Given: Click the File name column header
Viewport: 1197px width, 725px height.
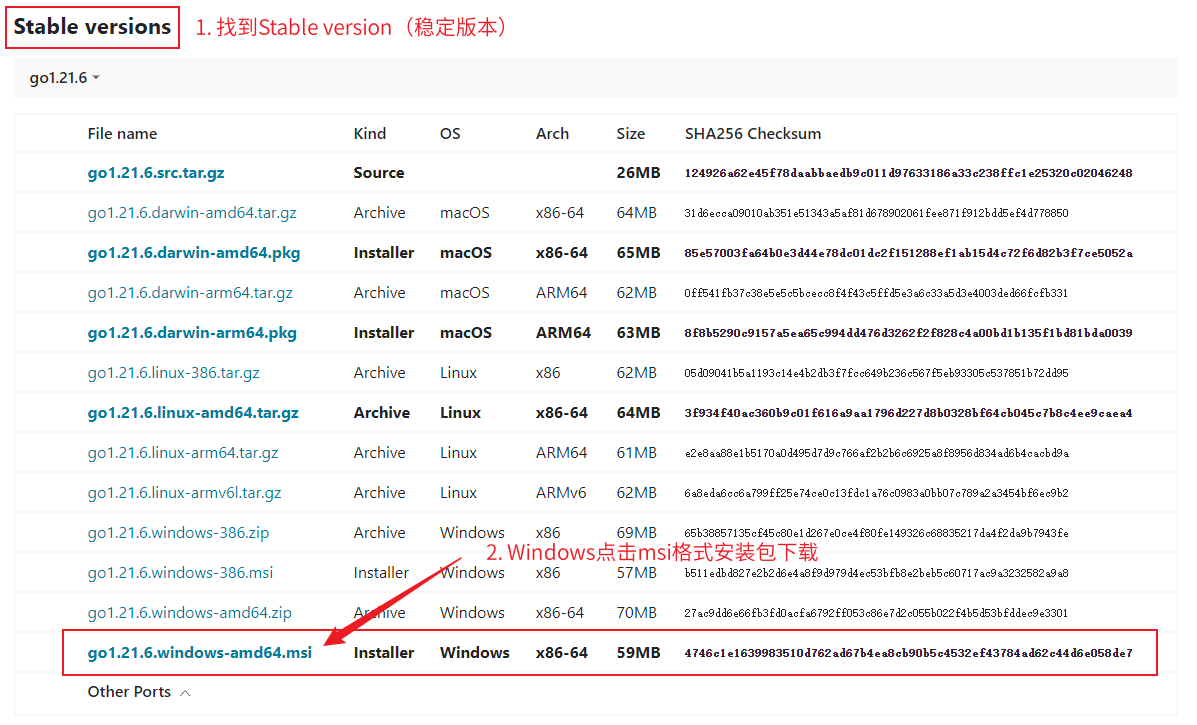Looking at the screenshot, I should coord(122,134).
